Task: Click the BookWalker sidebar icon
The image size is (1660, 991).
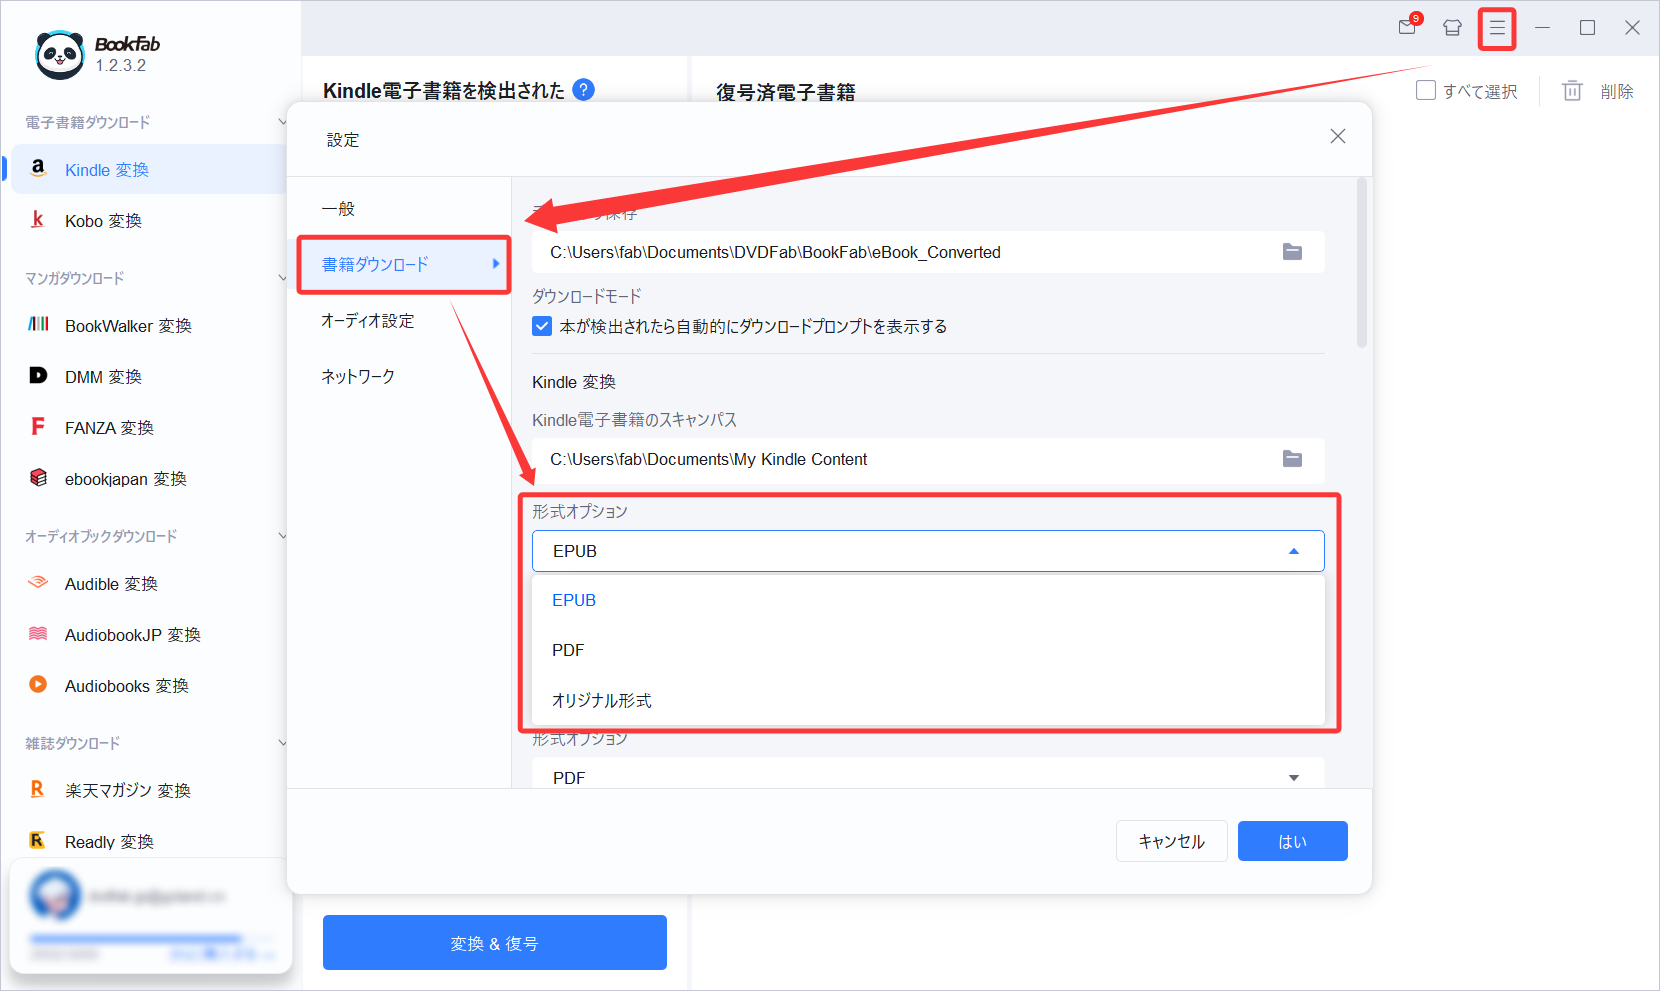Action: (x=38, y=324)
